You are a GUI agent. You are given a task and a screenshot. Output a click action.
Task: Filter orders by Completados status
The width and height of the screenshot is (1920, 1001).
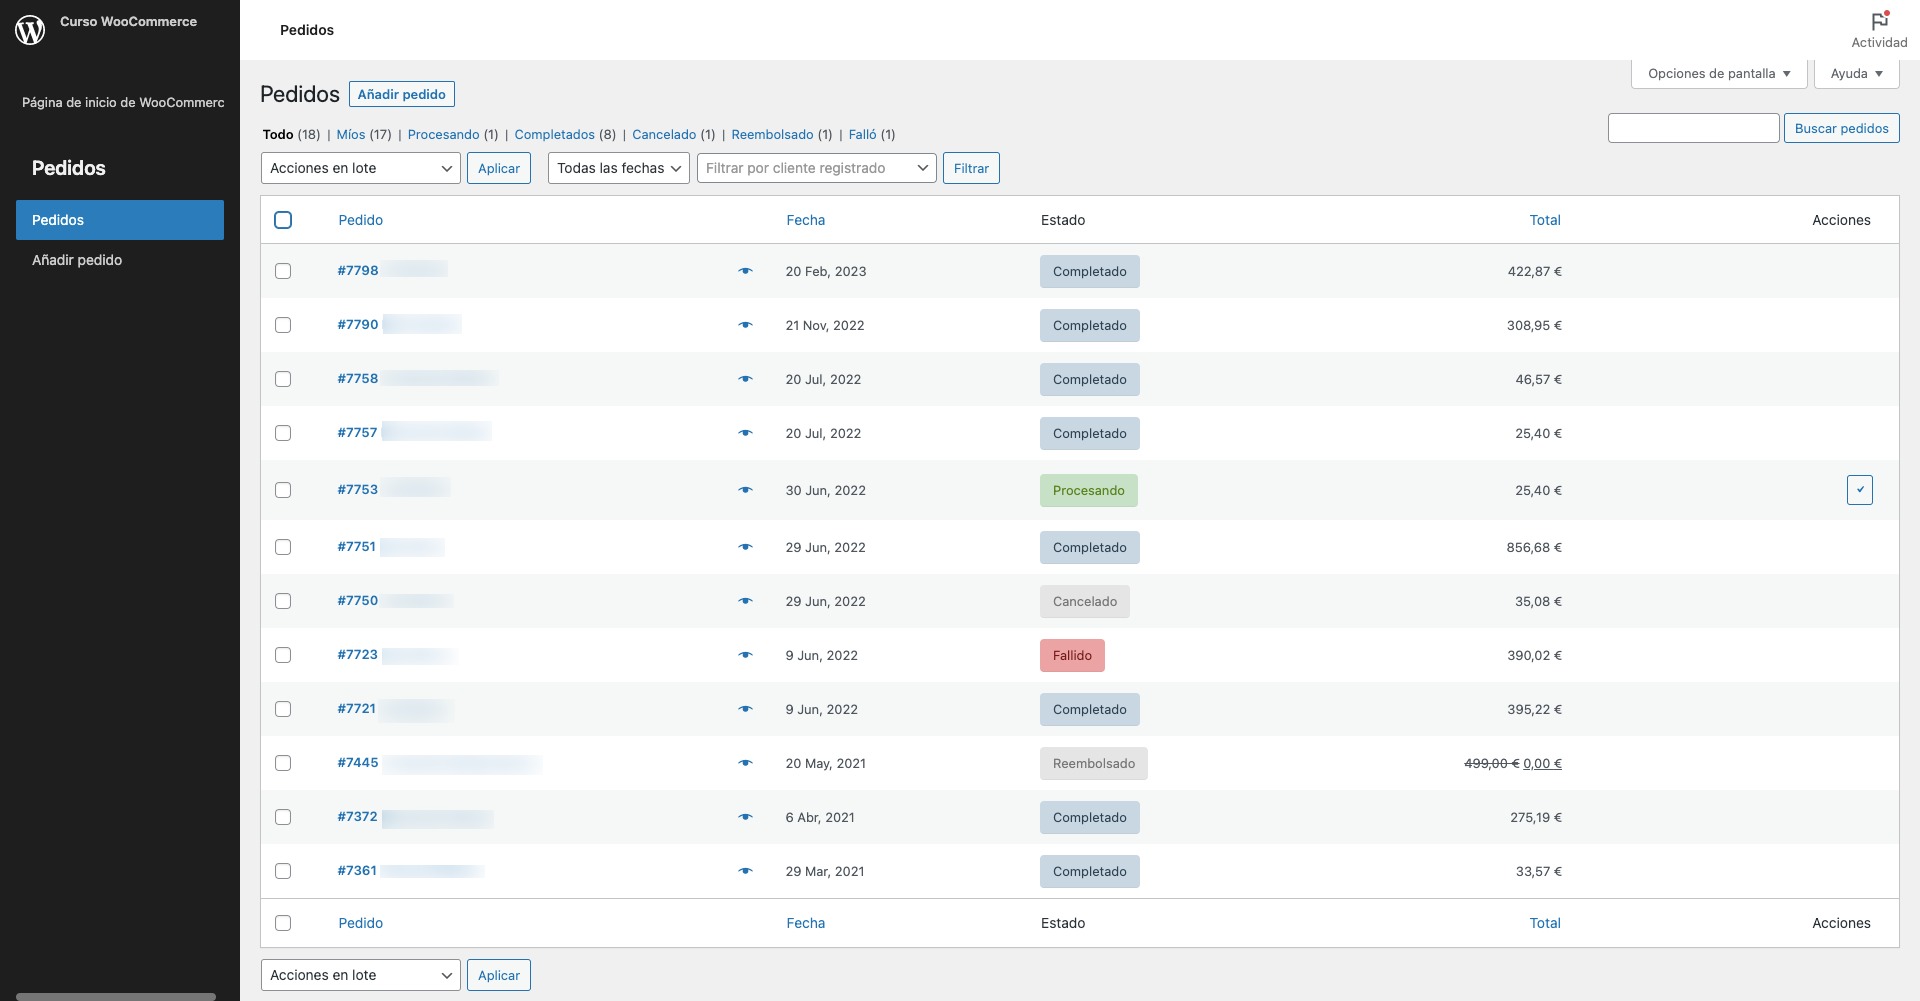click(x=554, y=134)
